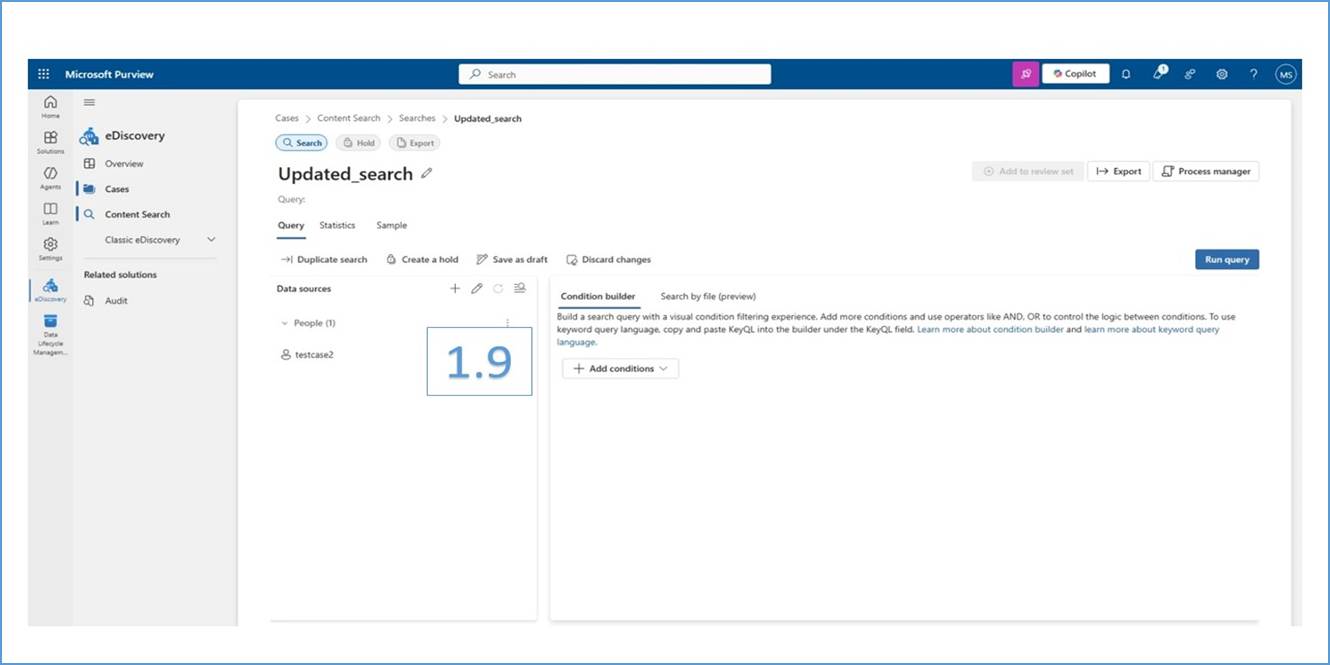Open Audit under Related solutions
The image size is (1330, 665).
[x=116, y=300]
